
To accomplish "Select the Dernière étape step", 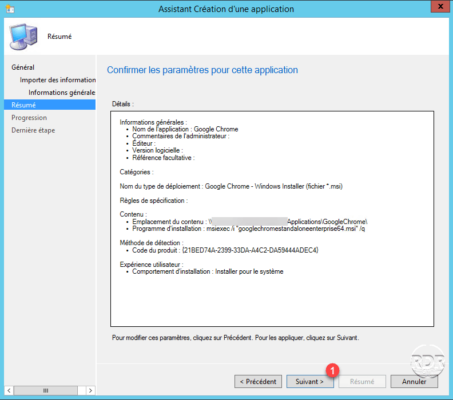I will point(33,130).
